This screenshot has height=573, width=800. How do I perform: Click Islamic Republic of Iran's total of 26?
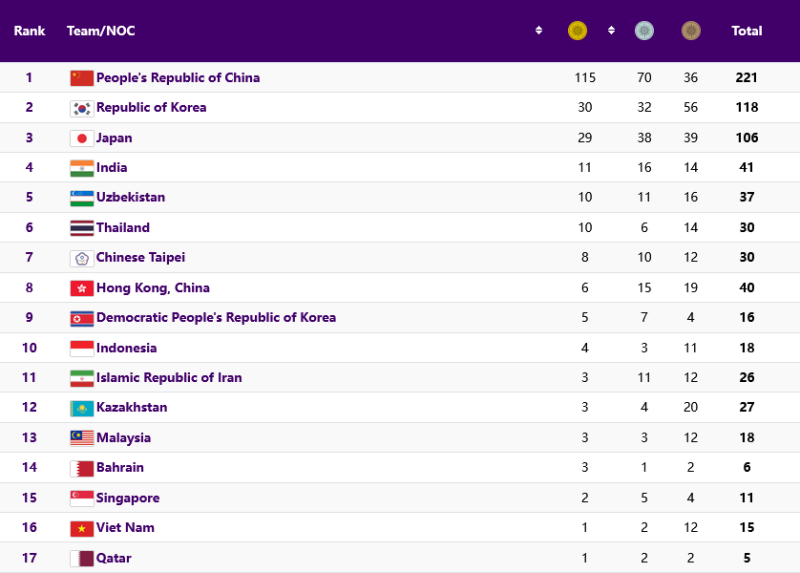pos(746,378)
